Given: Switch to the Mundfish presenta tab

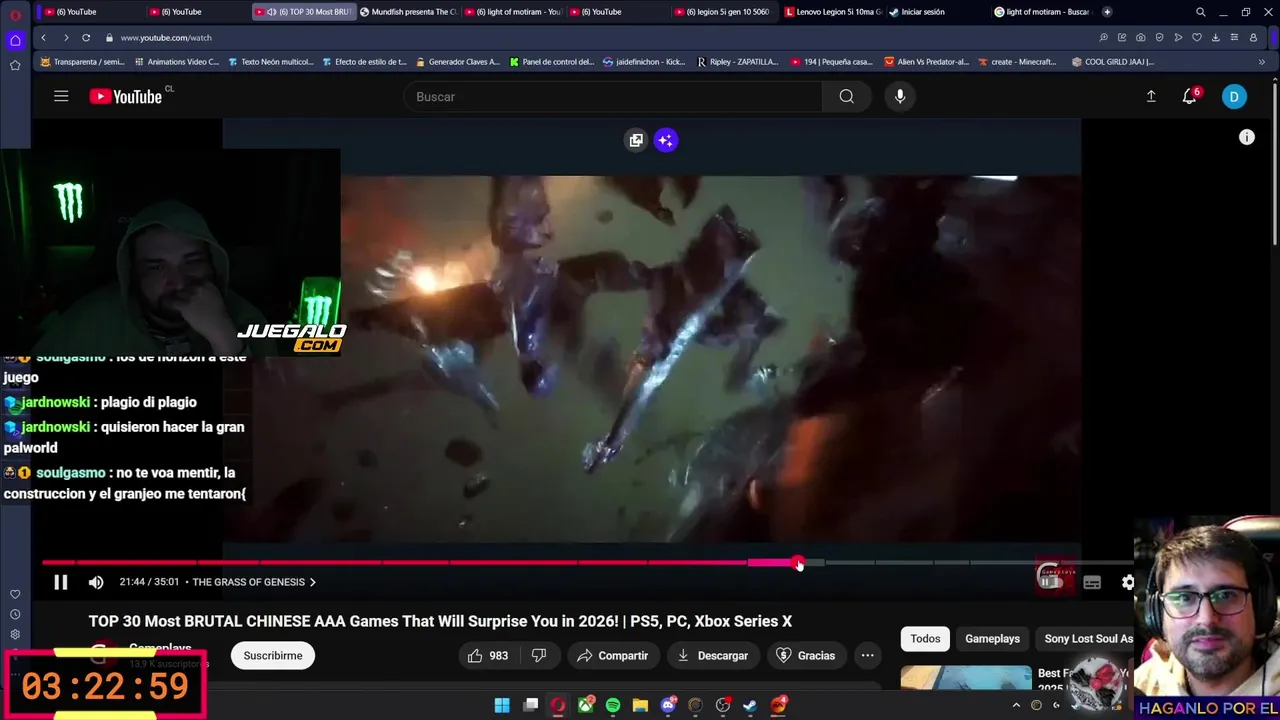Looking at the screenshot, I should coord(407,12).
